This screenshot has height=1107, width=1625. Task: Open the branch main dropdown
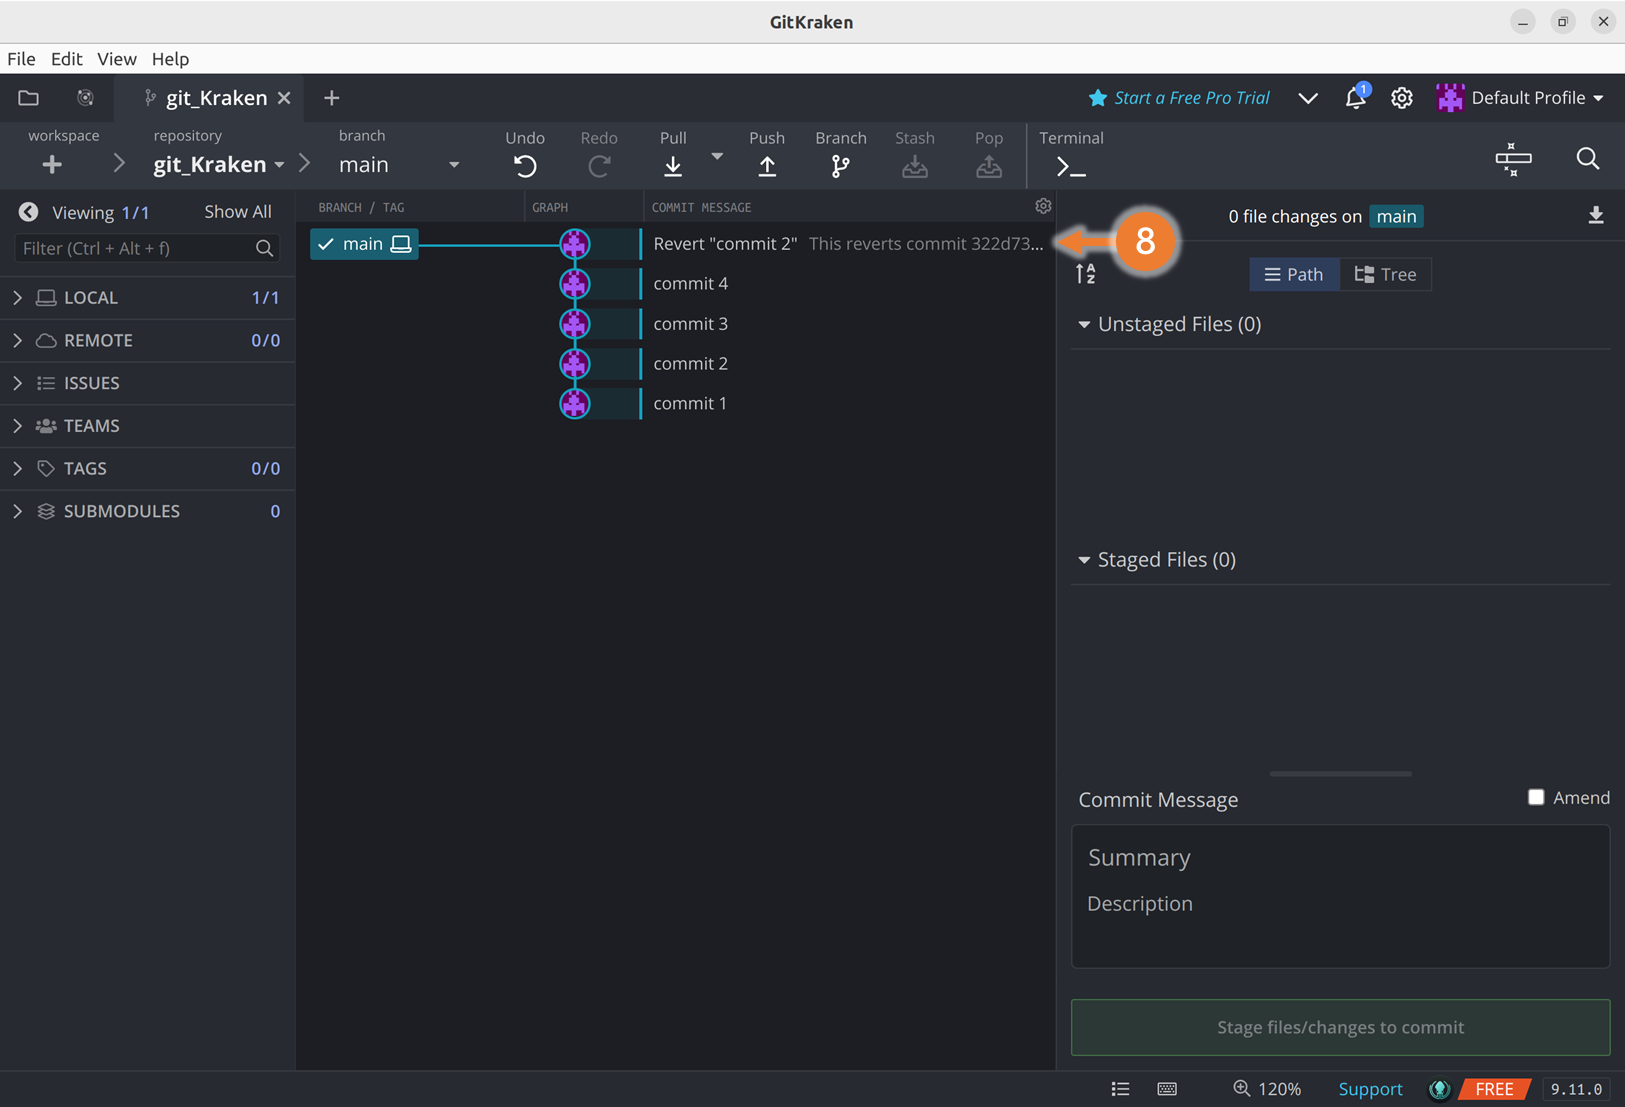[x=454, y=165]
